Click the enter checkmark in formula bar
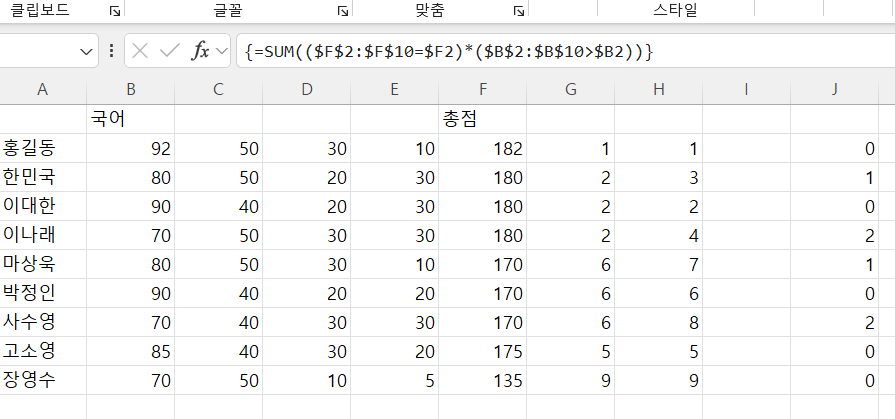The height and width of the screenshot is (419, 895). pyautogui.click(x=170, y=51)
